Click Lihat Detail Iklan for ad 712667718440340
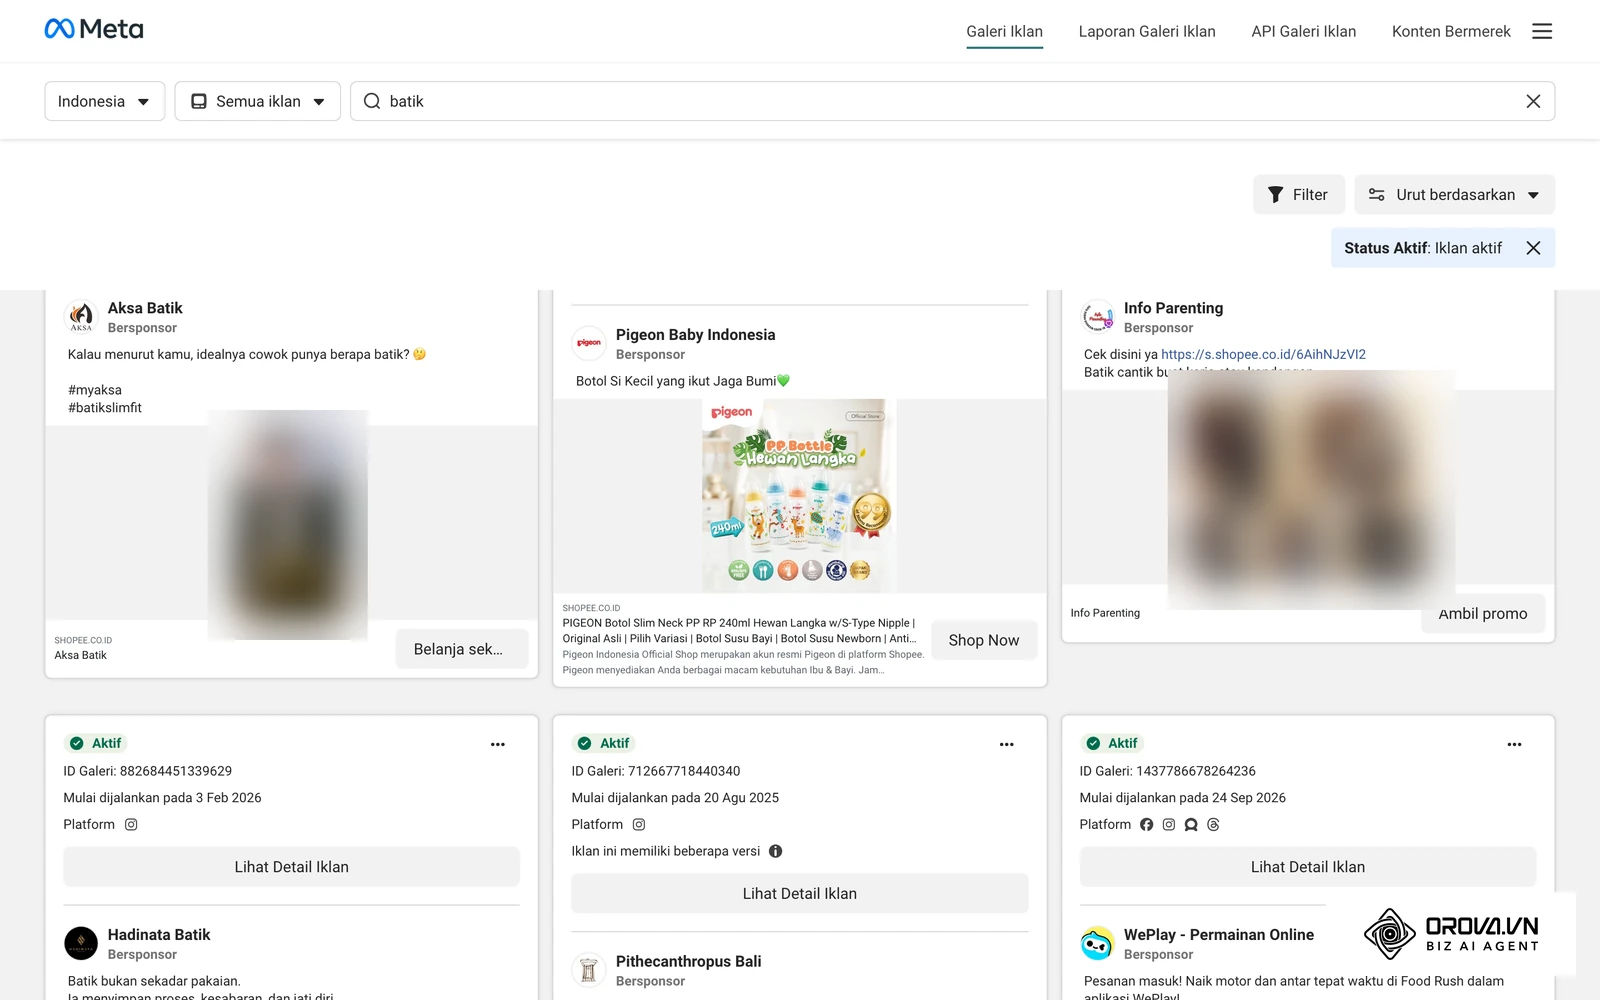Screen dimensions: 1600x1000 tap(800, 894)
